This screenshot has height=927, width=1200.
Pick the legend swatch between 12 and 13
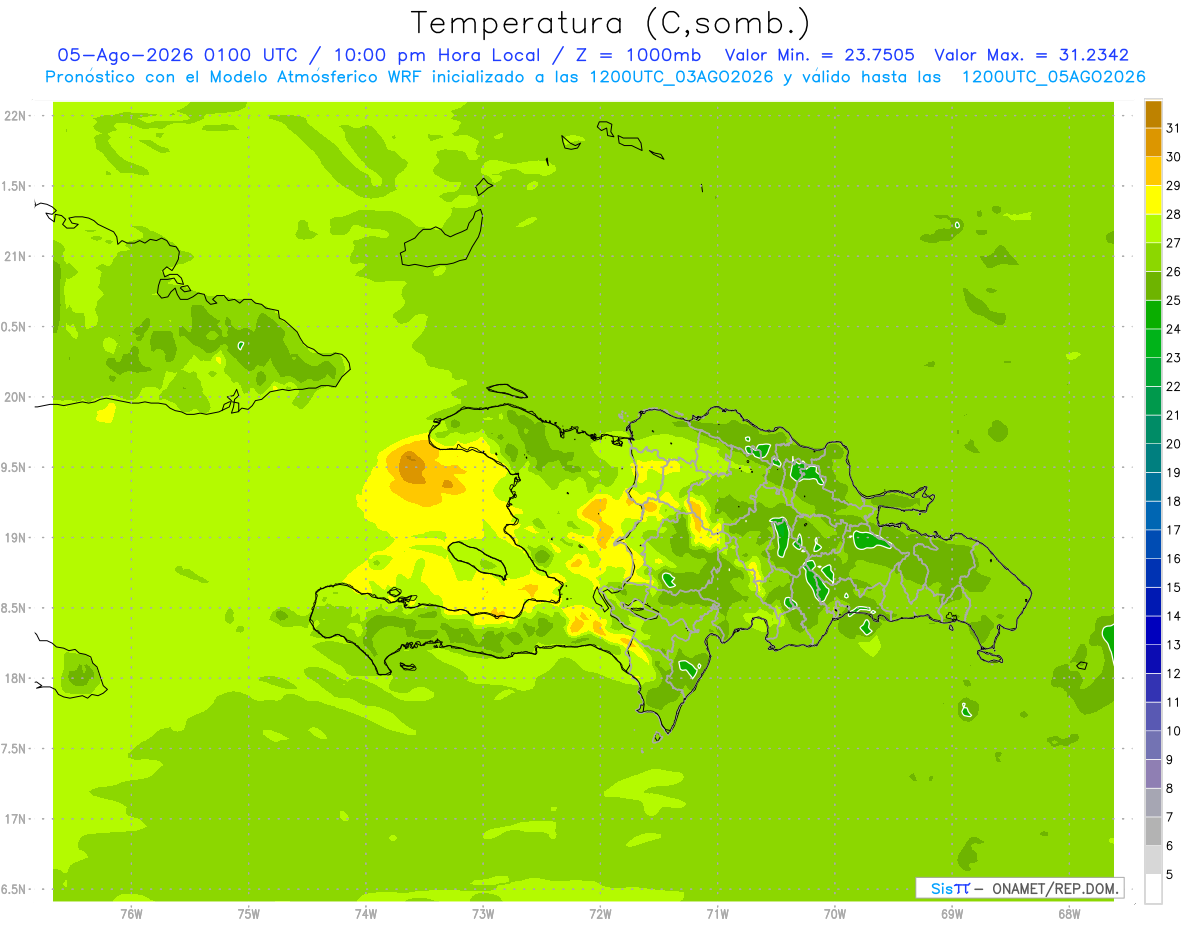pos(1153,659)
